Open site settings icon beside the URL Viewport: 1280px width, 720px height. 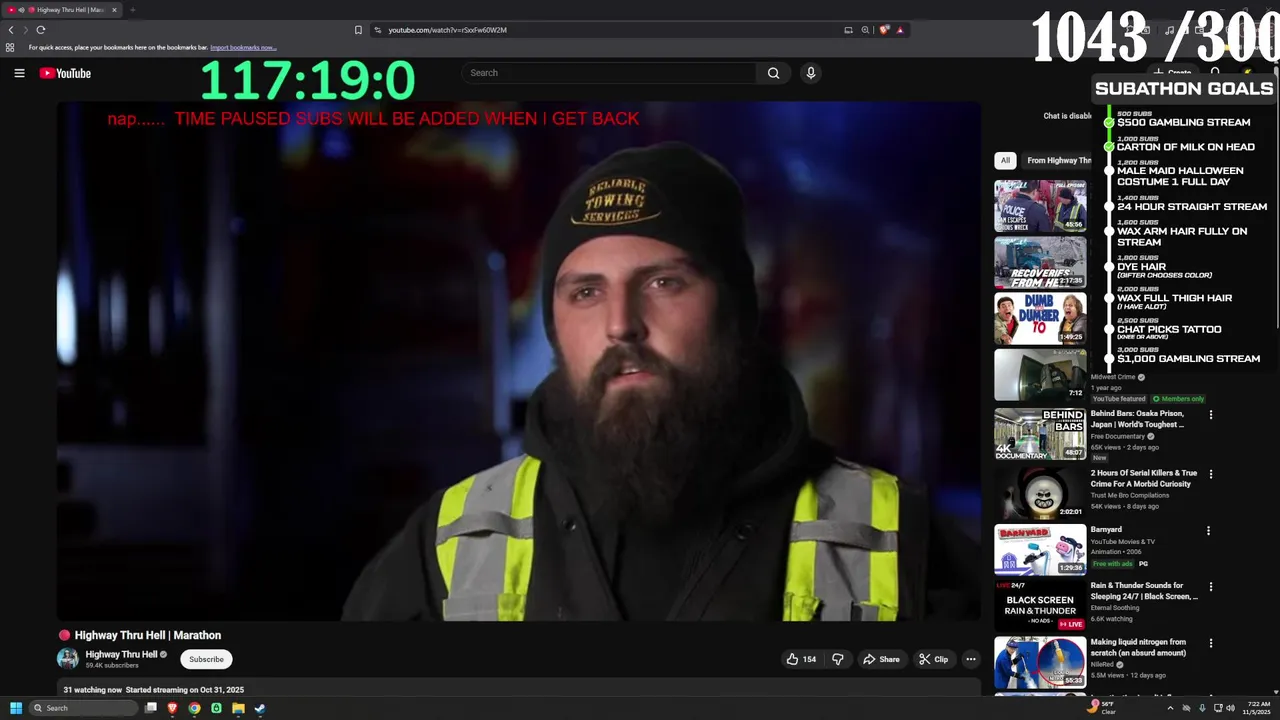point(378,30)
